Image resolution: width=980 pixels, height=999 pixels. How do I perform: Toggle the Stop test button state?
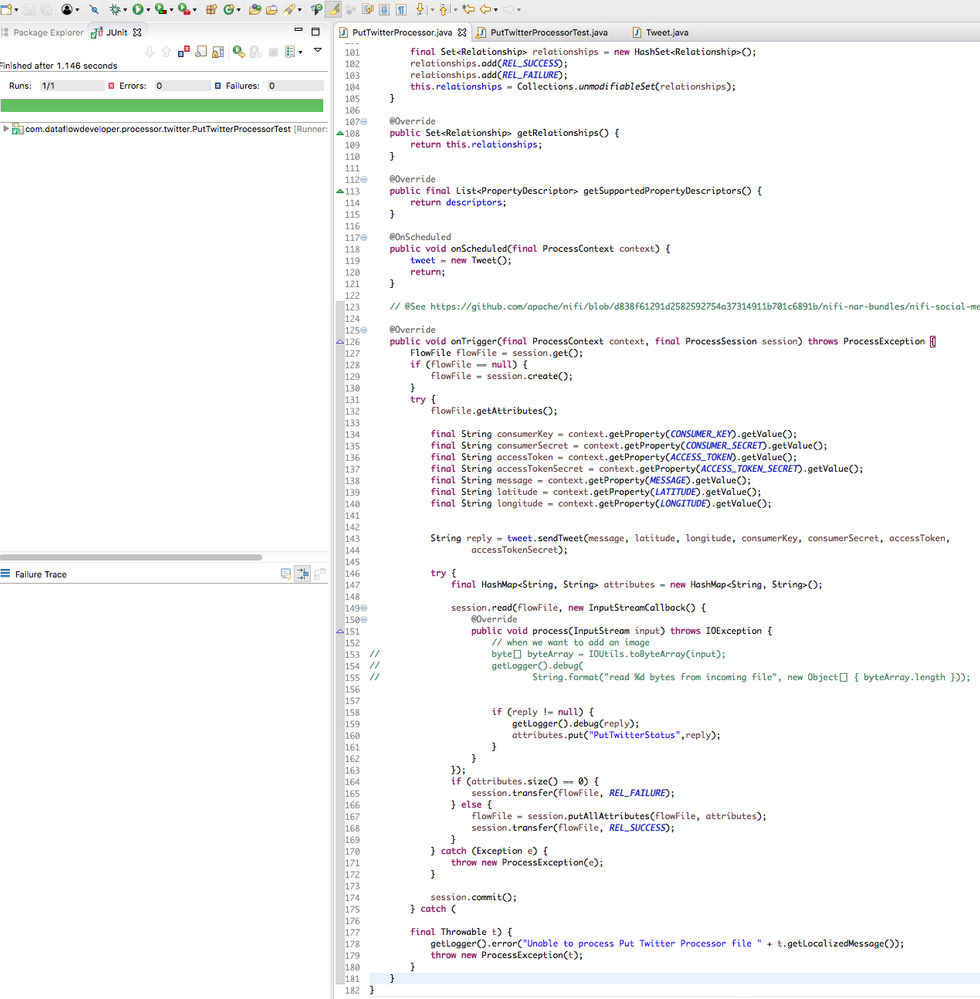click(274, 50)
